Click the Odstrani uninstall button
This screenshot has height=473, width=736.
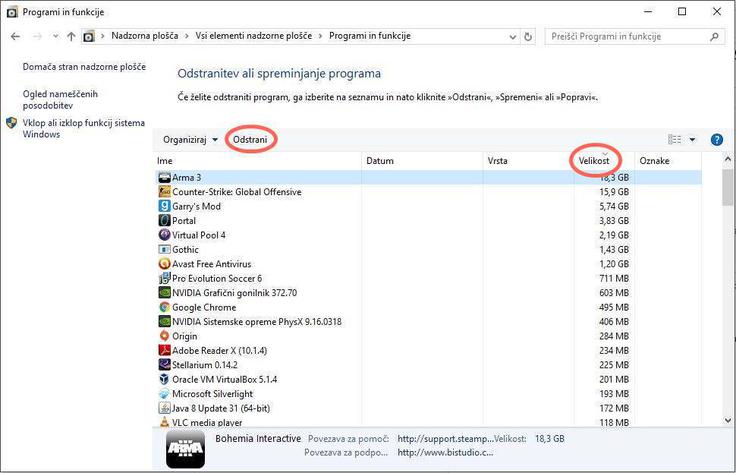coord(250,140)
